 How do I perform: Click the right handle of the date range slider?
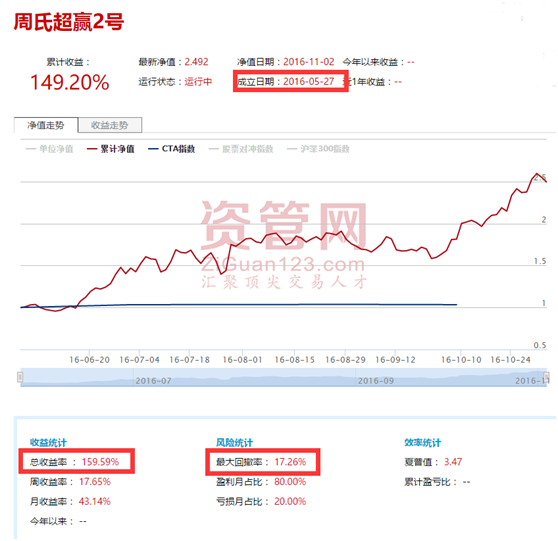click(x=547, y=377)
